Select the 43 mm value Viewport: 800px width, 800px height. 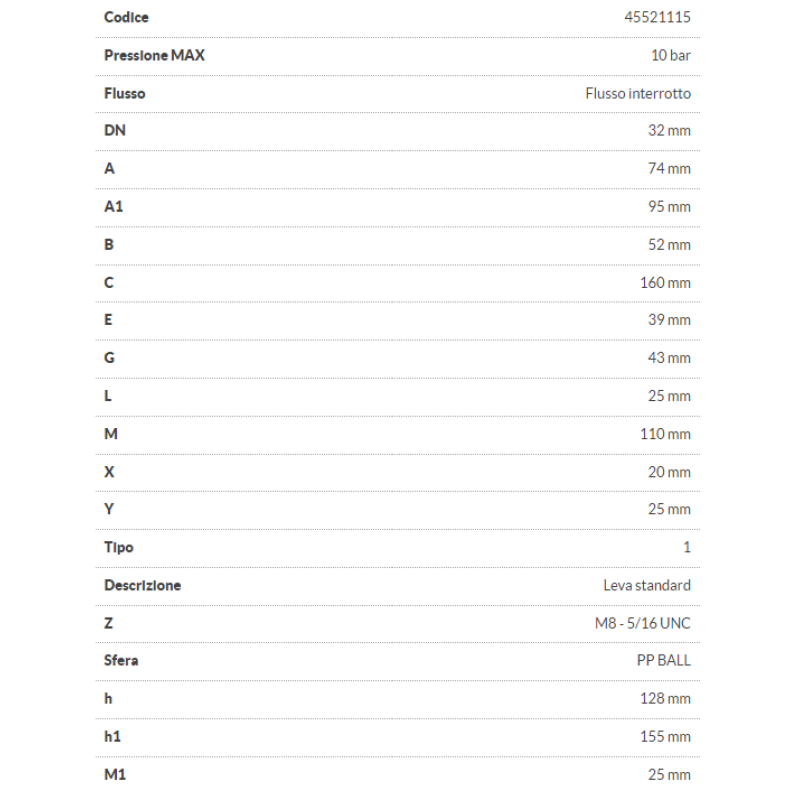tap(669, 358)
